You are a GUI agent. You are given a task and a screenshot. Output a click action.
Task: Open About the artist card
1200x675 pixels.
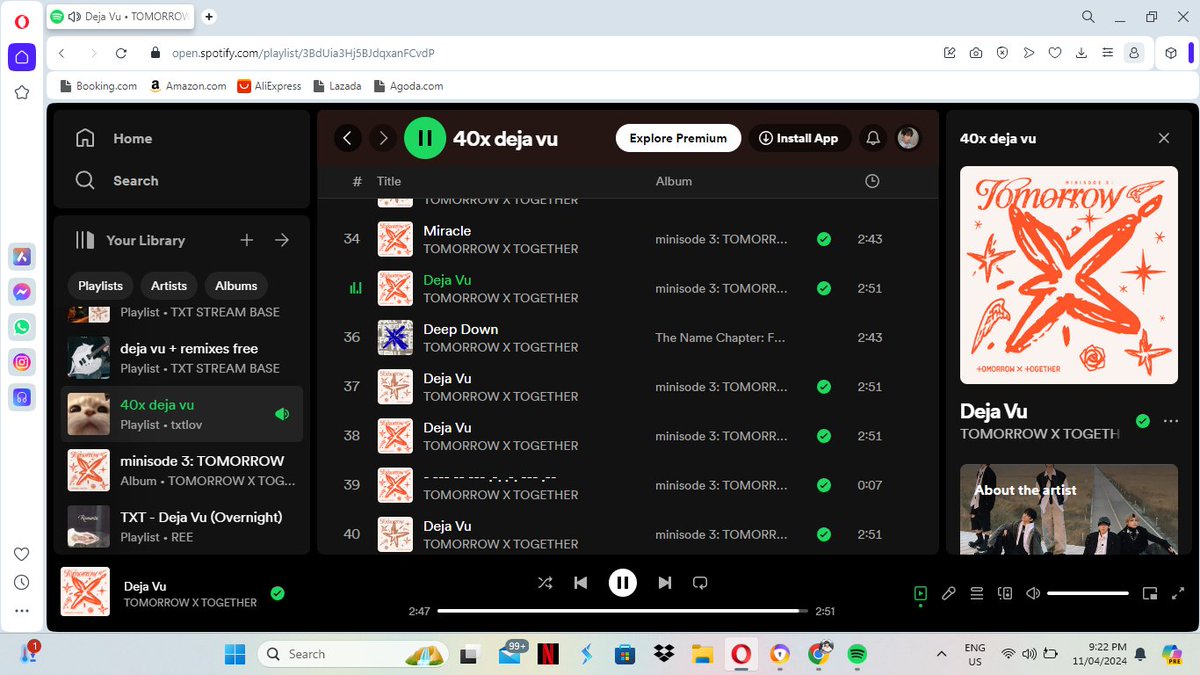tap(1069, 509)
